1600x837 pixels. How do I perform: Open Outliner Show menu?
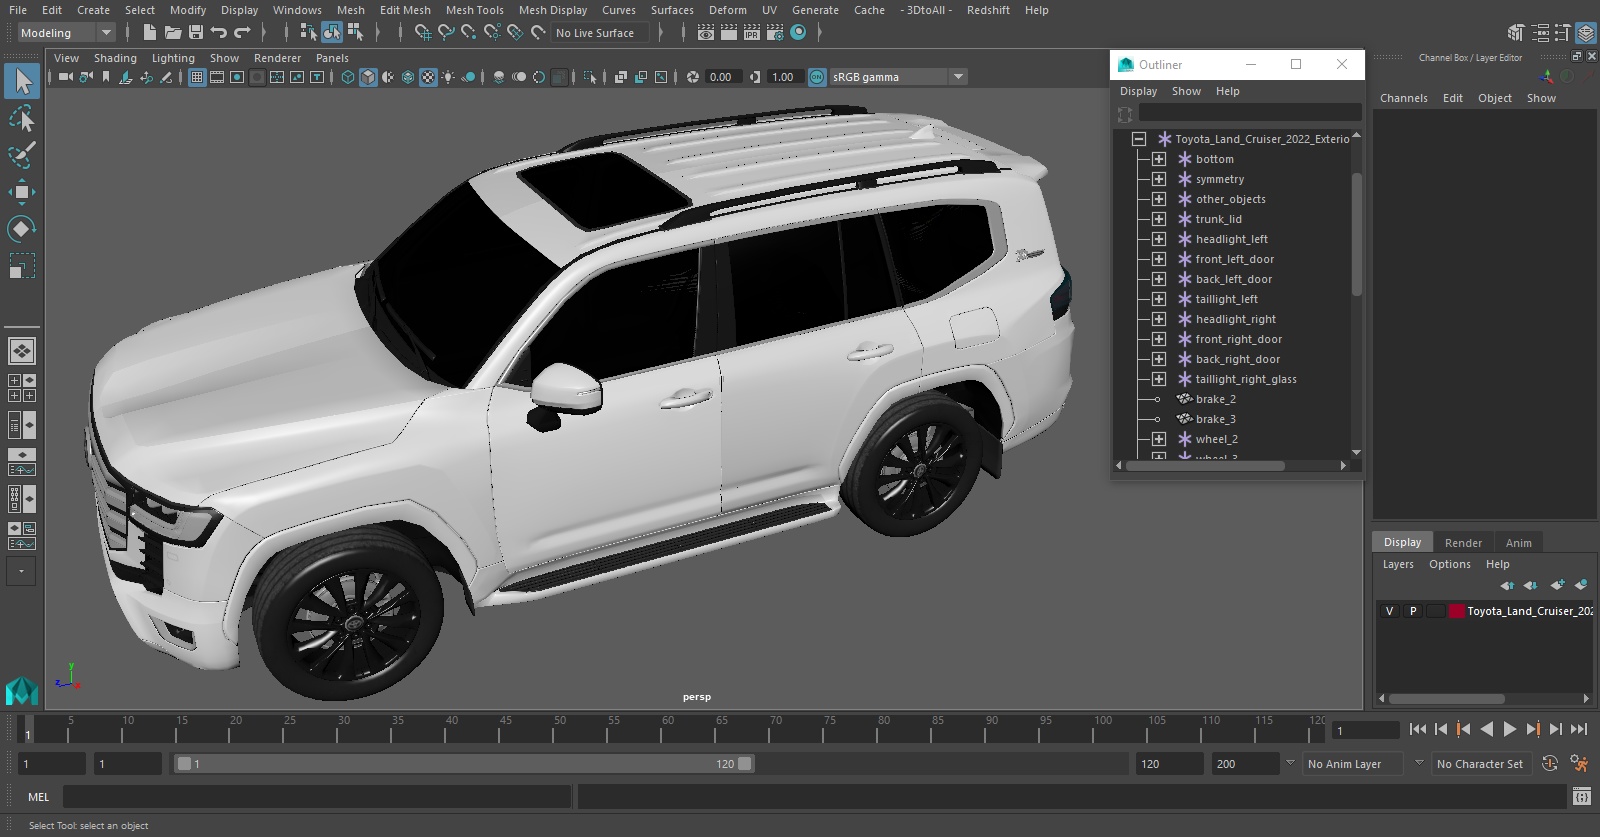tap(1186, 91)
